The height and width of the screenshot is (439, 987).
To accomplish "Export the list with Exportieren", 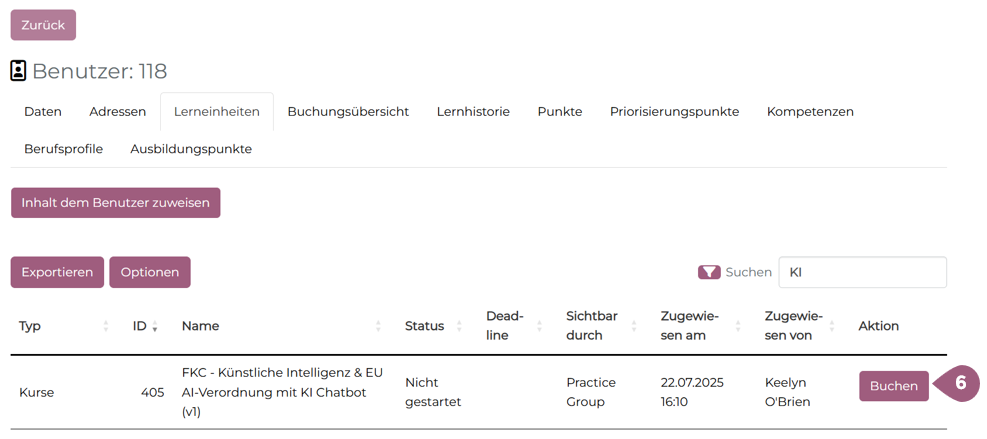I will (x=57, y=272).
